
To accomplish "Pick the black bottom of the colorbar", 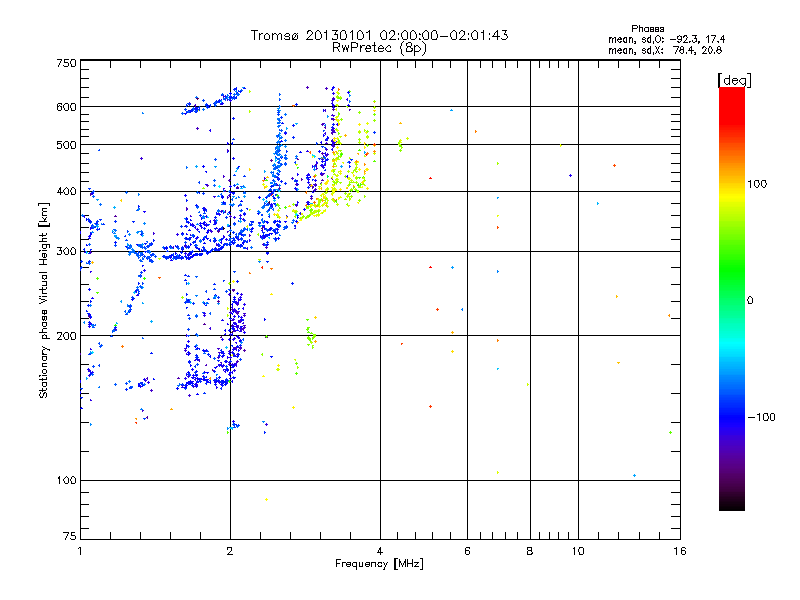I will click(x=731, y=506).
